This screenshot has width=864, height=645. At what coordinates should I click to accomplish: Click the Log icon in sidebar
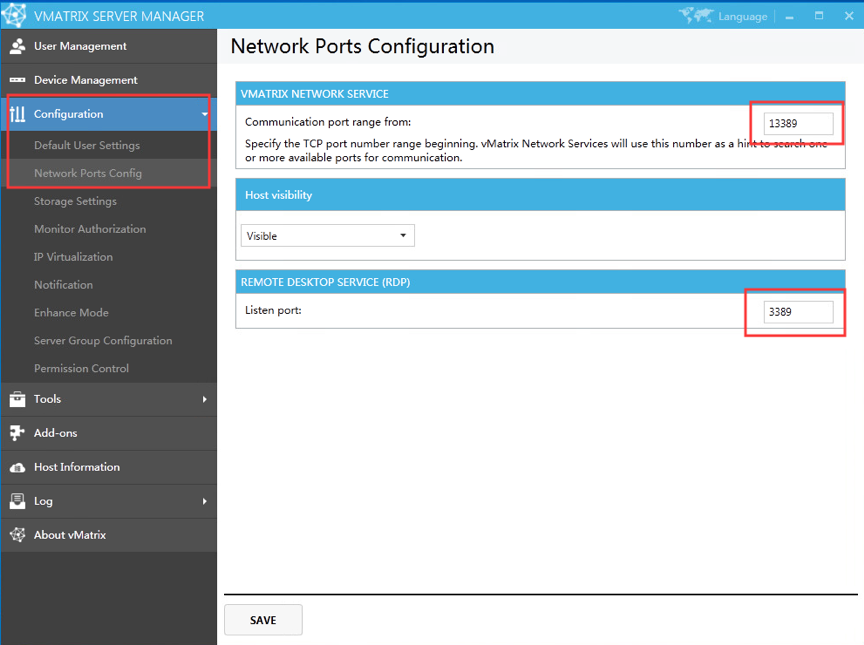[17, 501]
